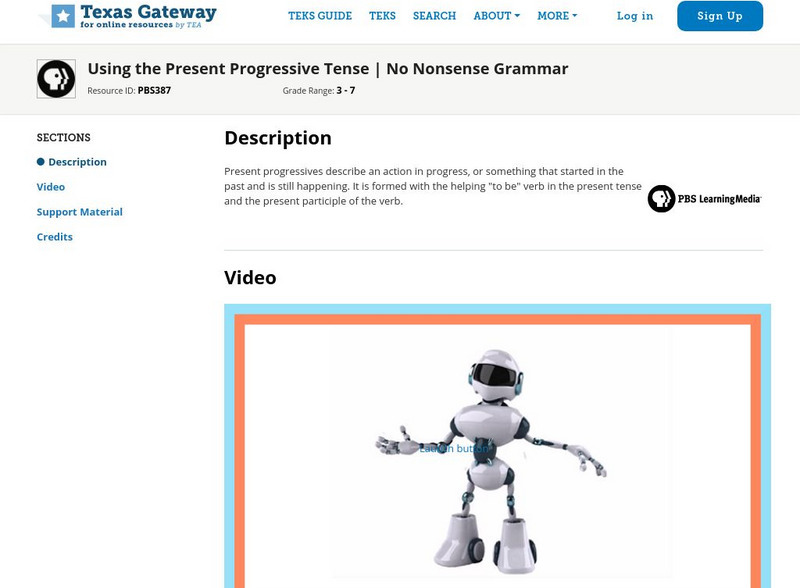Click the PBS head logo beside the resource title
Screen dimensions: 800x588
55,76
